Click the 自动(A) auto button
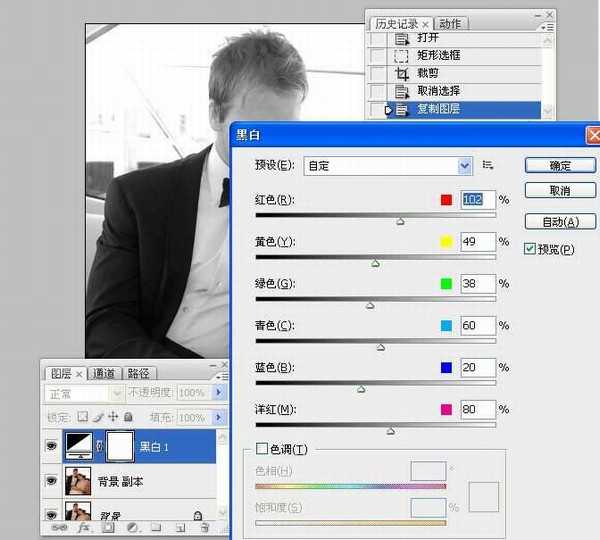Viewport: 600px width, 540px height. coord(560,221)
